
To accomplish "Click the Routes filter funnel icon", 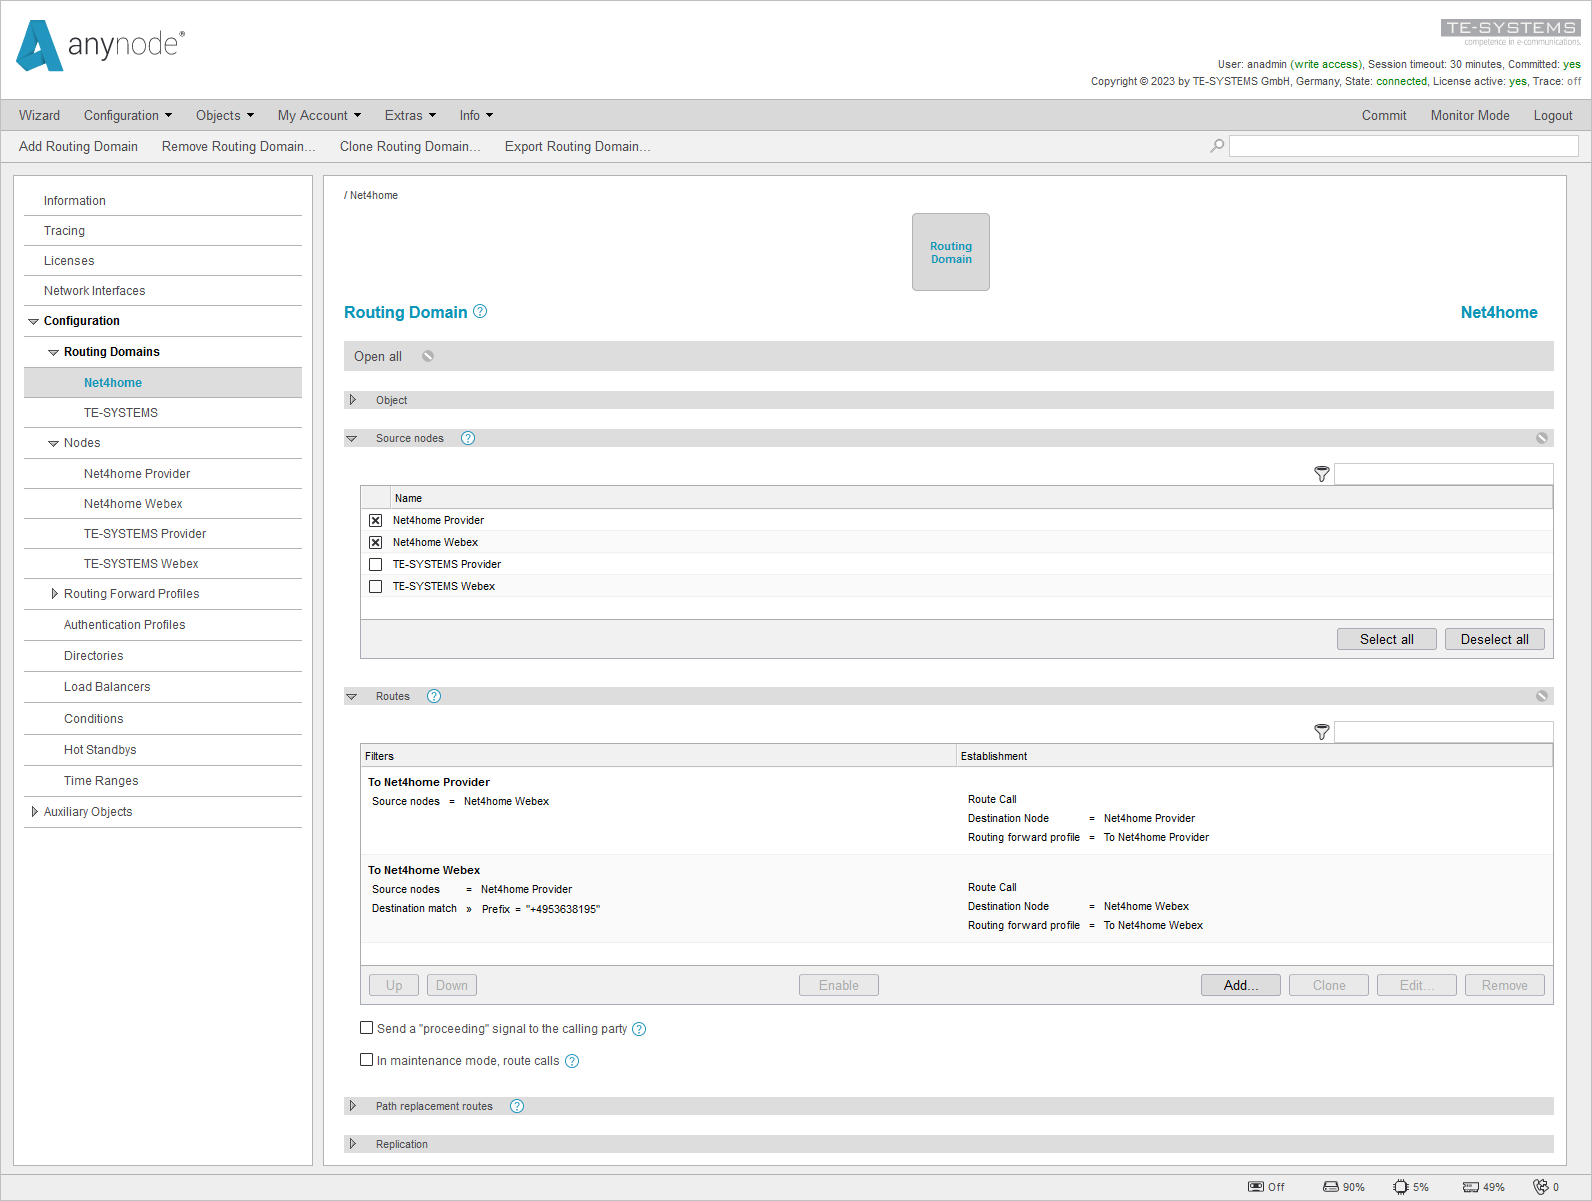I will [1322, 732].
